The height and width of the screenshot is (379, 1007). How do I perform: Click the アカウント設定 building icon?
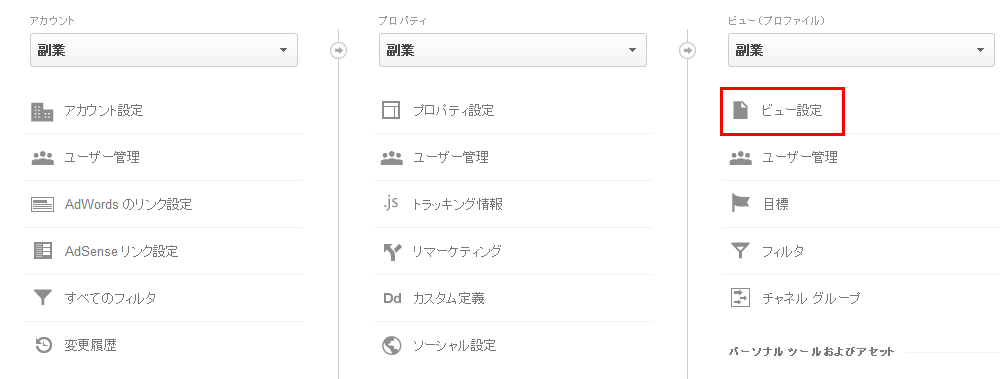click(42, 111)
